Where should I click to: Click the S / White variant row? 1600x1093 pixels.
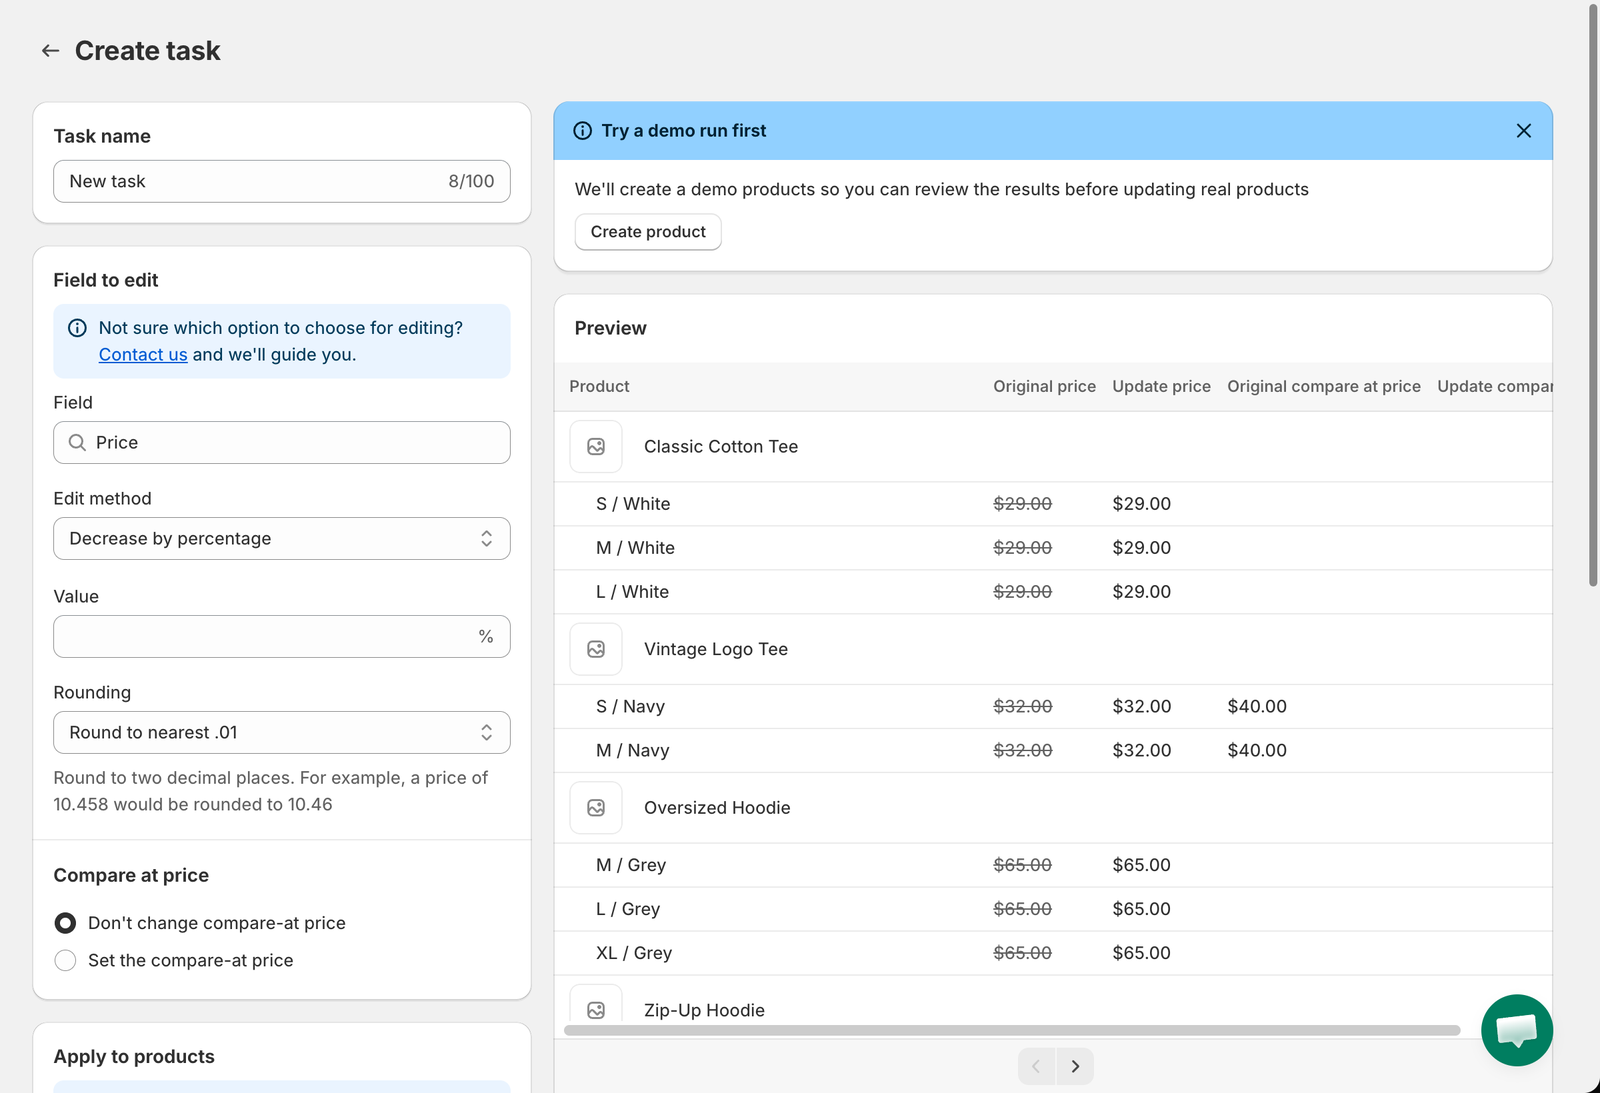[x=1053, y=504]
